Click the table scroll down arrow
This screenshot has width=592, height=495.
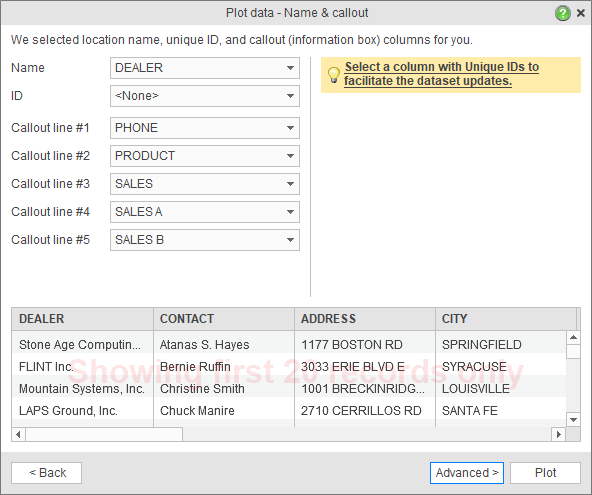coord(573,419)
